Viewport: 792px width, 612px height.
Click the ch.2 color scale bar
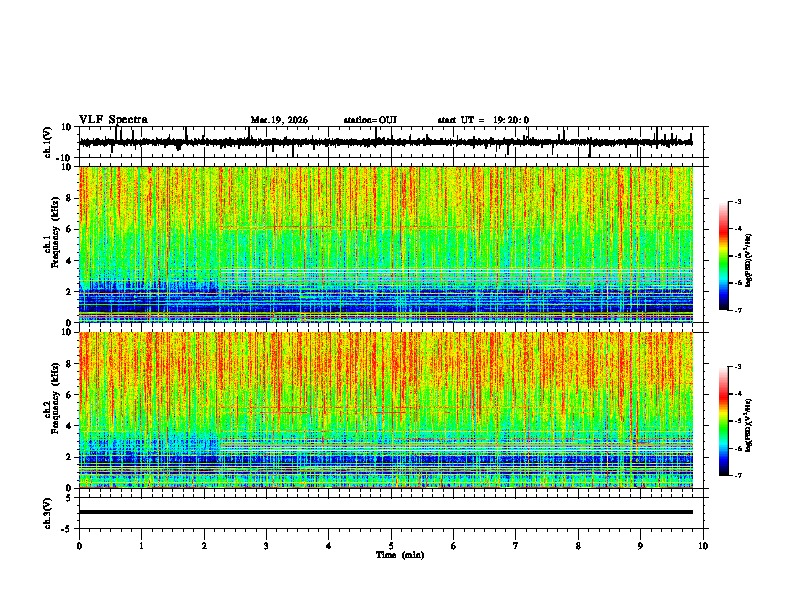(x=724, y=421)
